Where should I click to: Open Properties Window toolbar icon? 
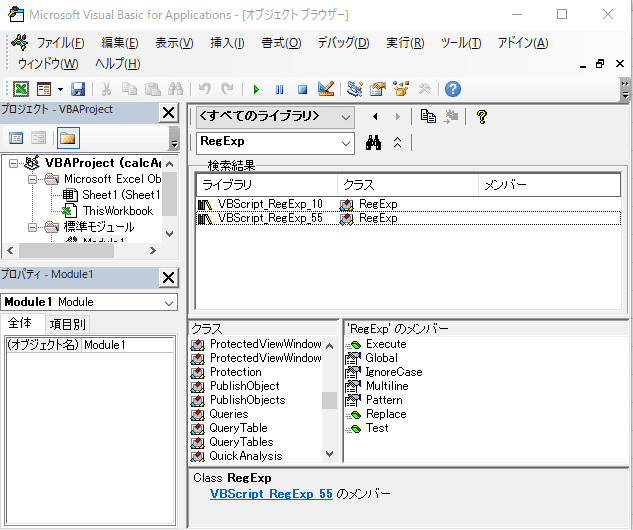pyautogui.click(x=377, y=89)
